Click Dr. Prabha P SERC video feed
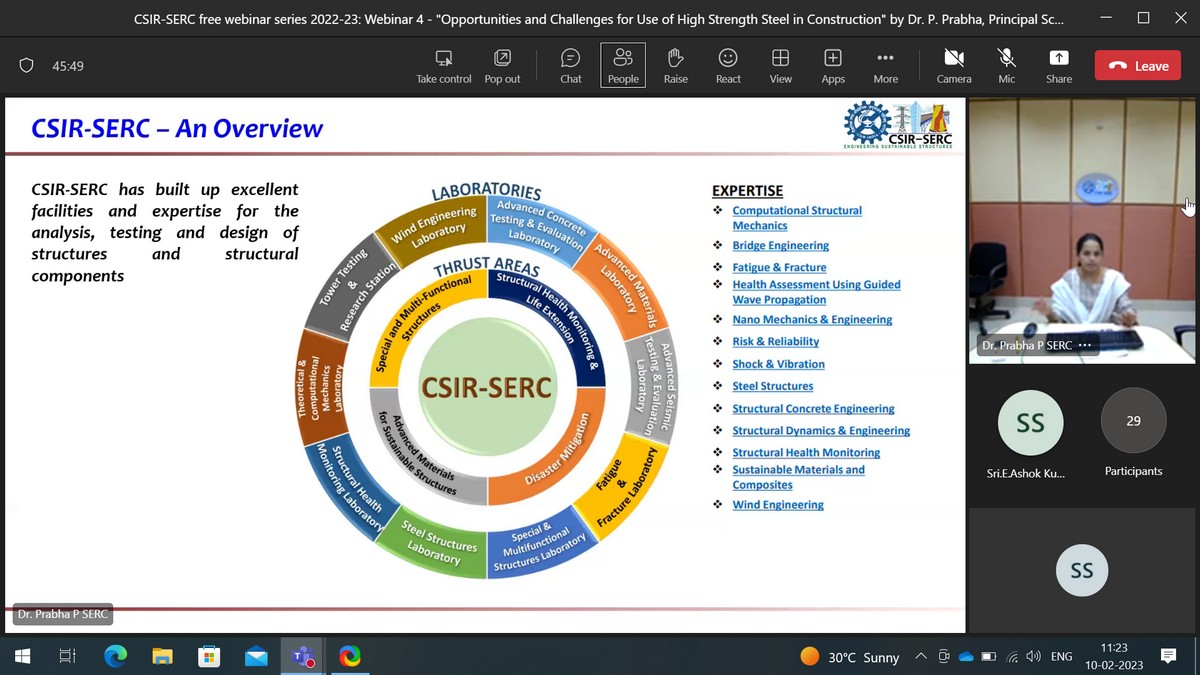 (1081, 231)
